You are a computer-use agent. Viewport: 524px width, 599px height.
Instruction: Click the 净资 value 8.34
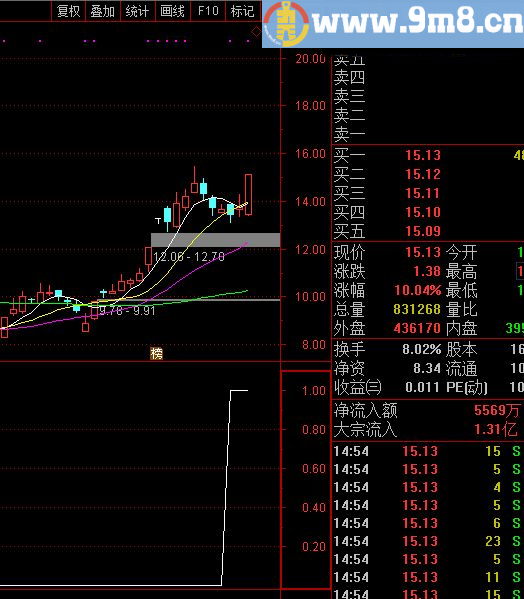point(427,368)
